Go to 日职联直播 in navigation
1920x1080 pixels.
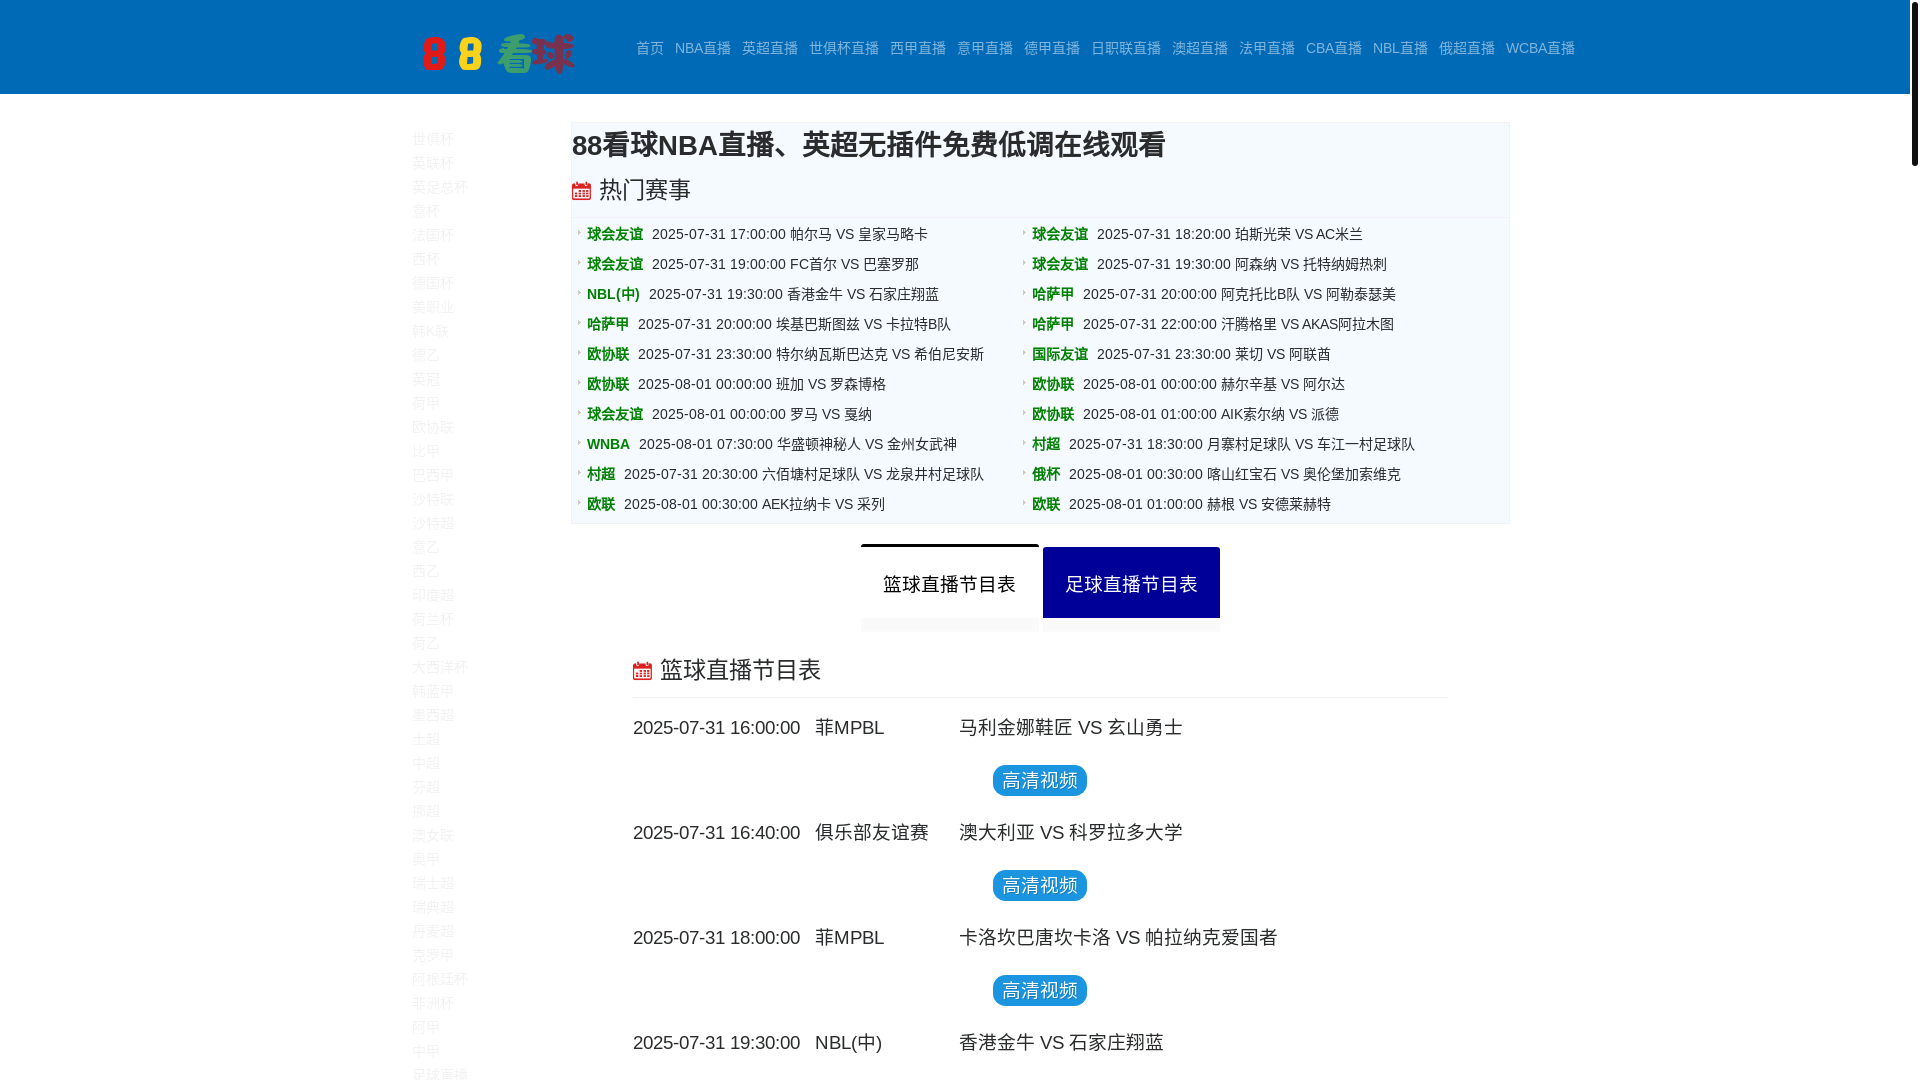[1126, 48]
